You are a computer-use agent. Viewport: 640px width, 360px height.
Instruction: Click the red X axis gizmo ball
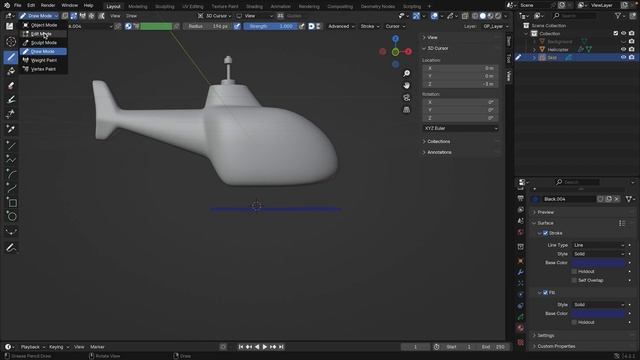[408, 51]
